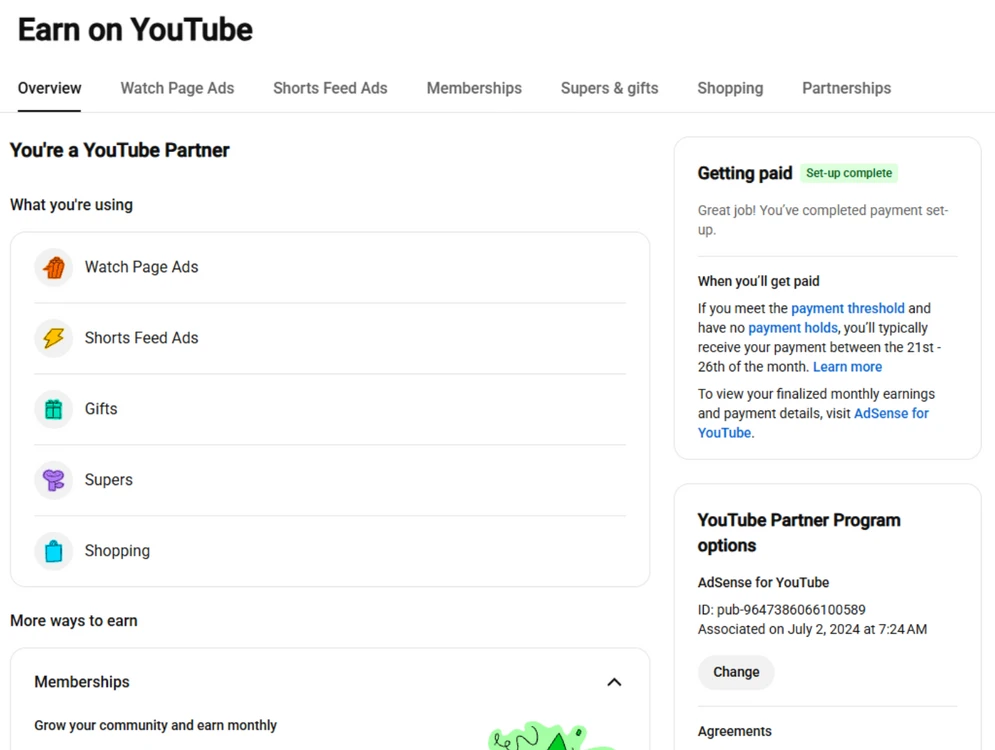Follow the payment threshold link
This screenshot has width=995, height=750.
coord(848,308)
